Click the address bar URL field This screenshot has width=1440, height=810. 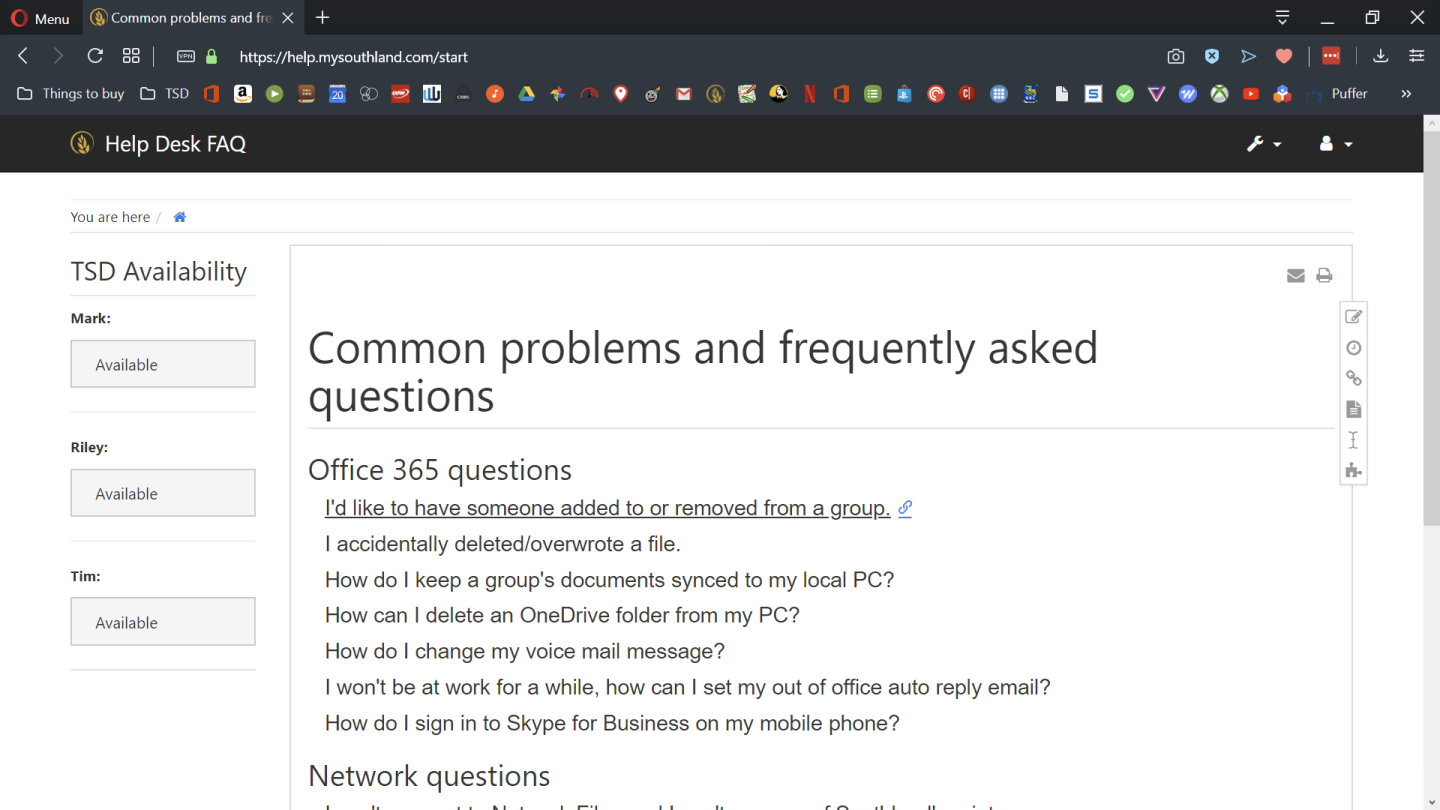[600, 57]
